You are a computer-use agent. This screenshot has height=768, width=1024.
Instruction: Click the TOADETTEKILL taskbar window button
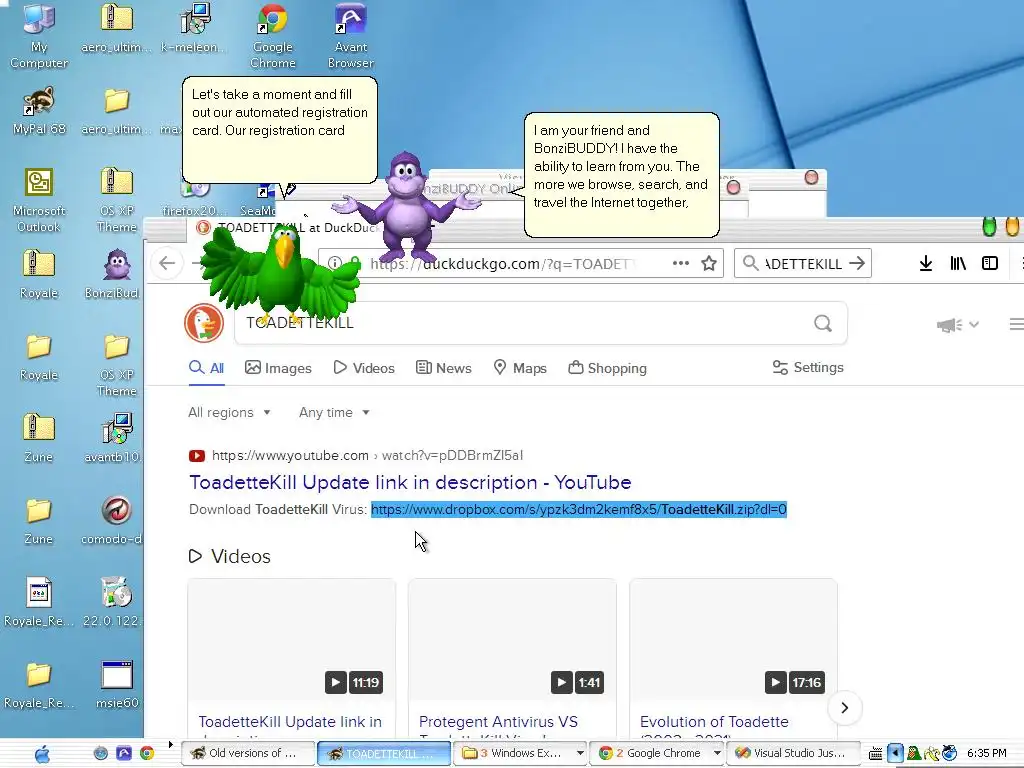(383, 753)
